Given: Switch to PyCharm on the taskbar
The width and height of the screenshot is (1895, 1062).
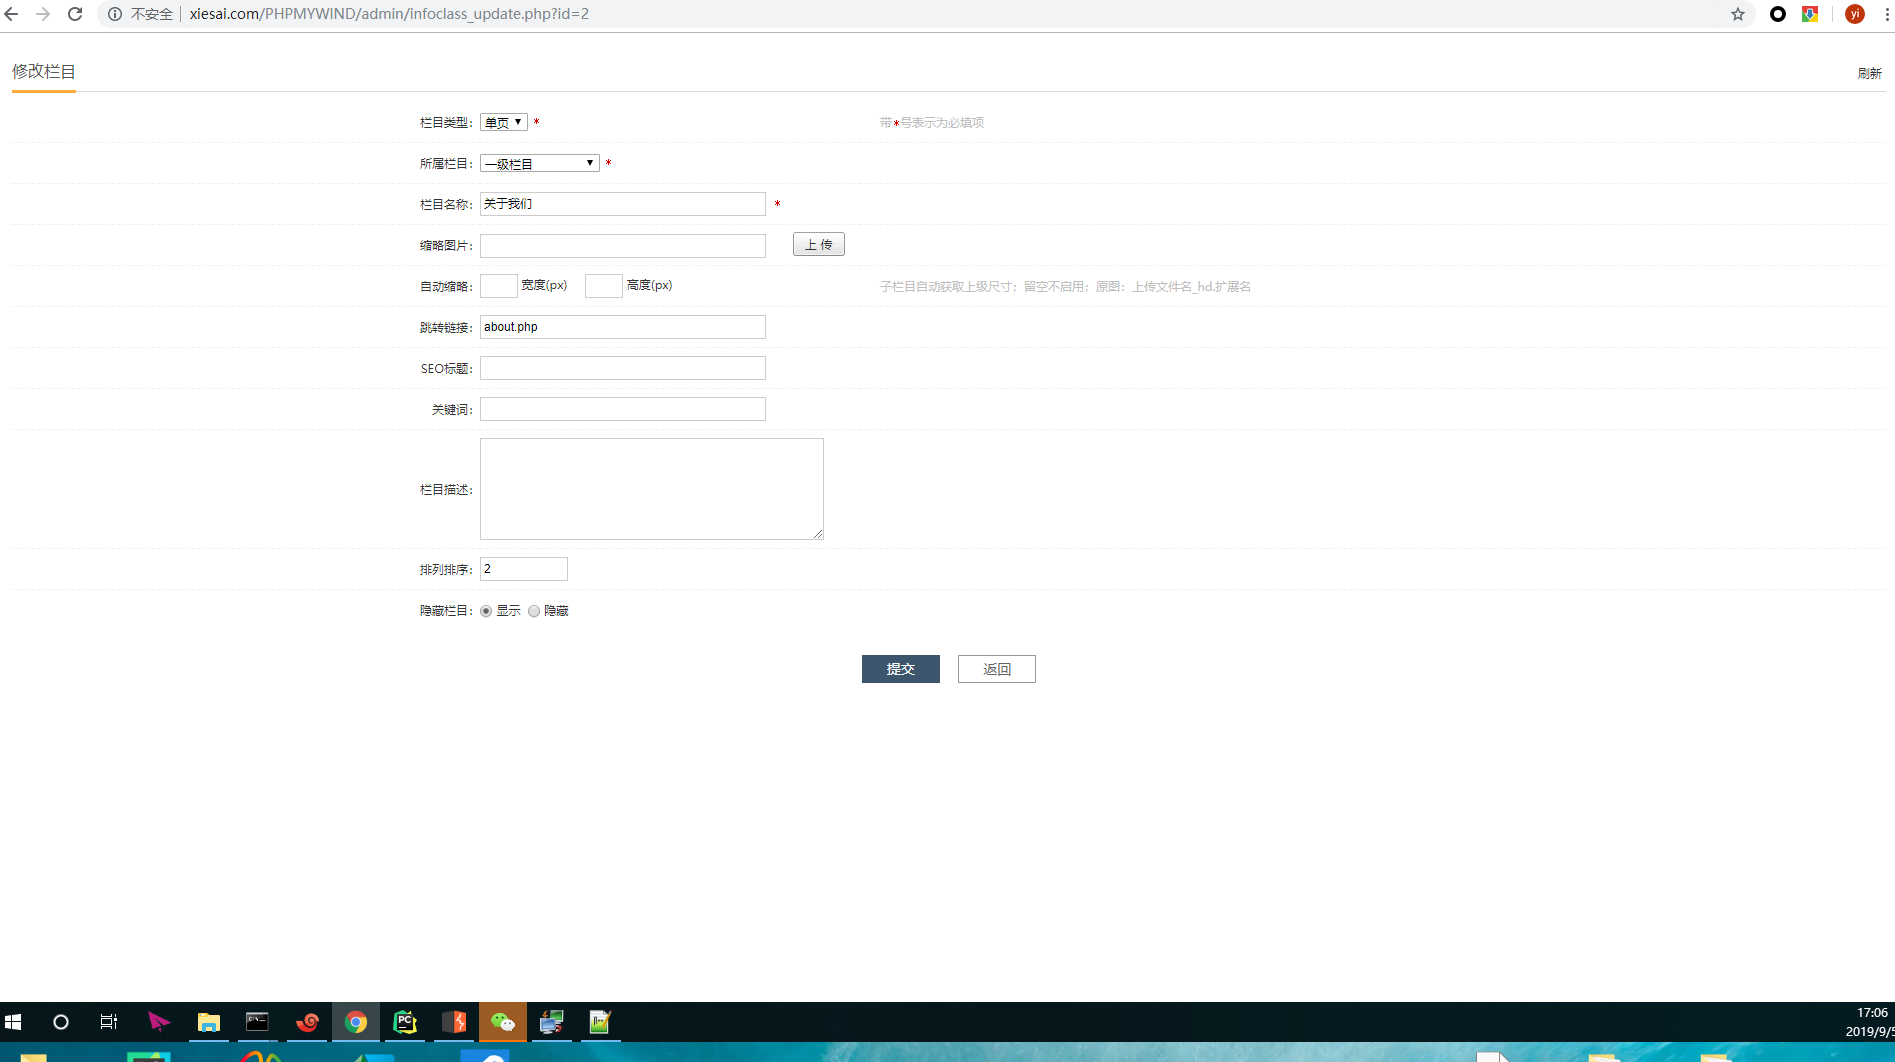Looking at the screenshot, I should 405,1022.
